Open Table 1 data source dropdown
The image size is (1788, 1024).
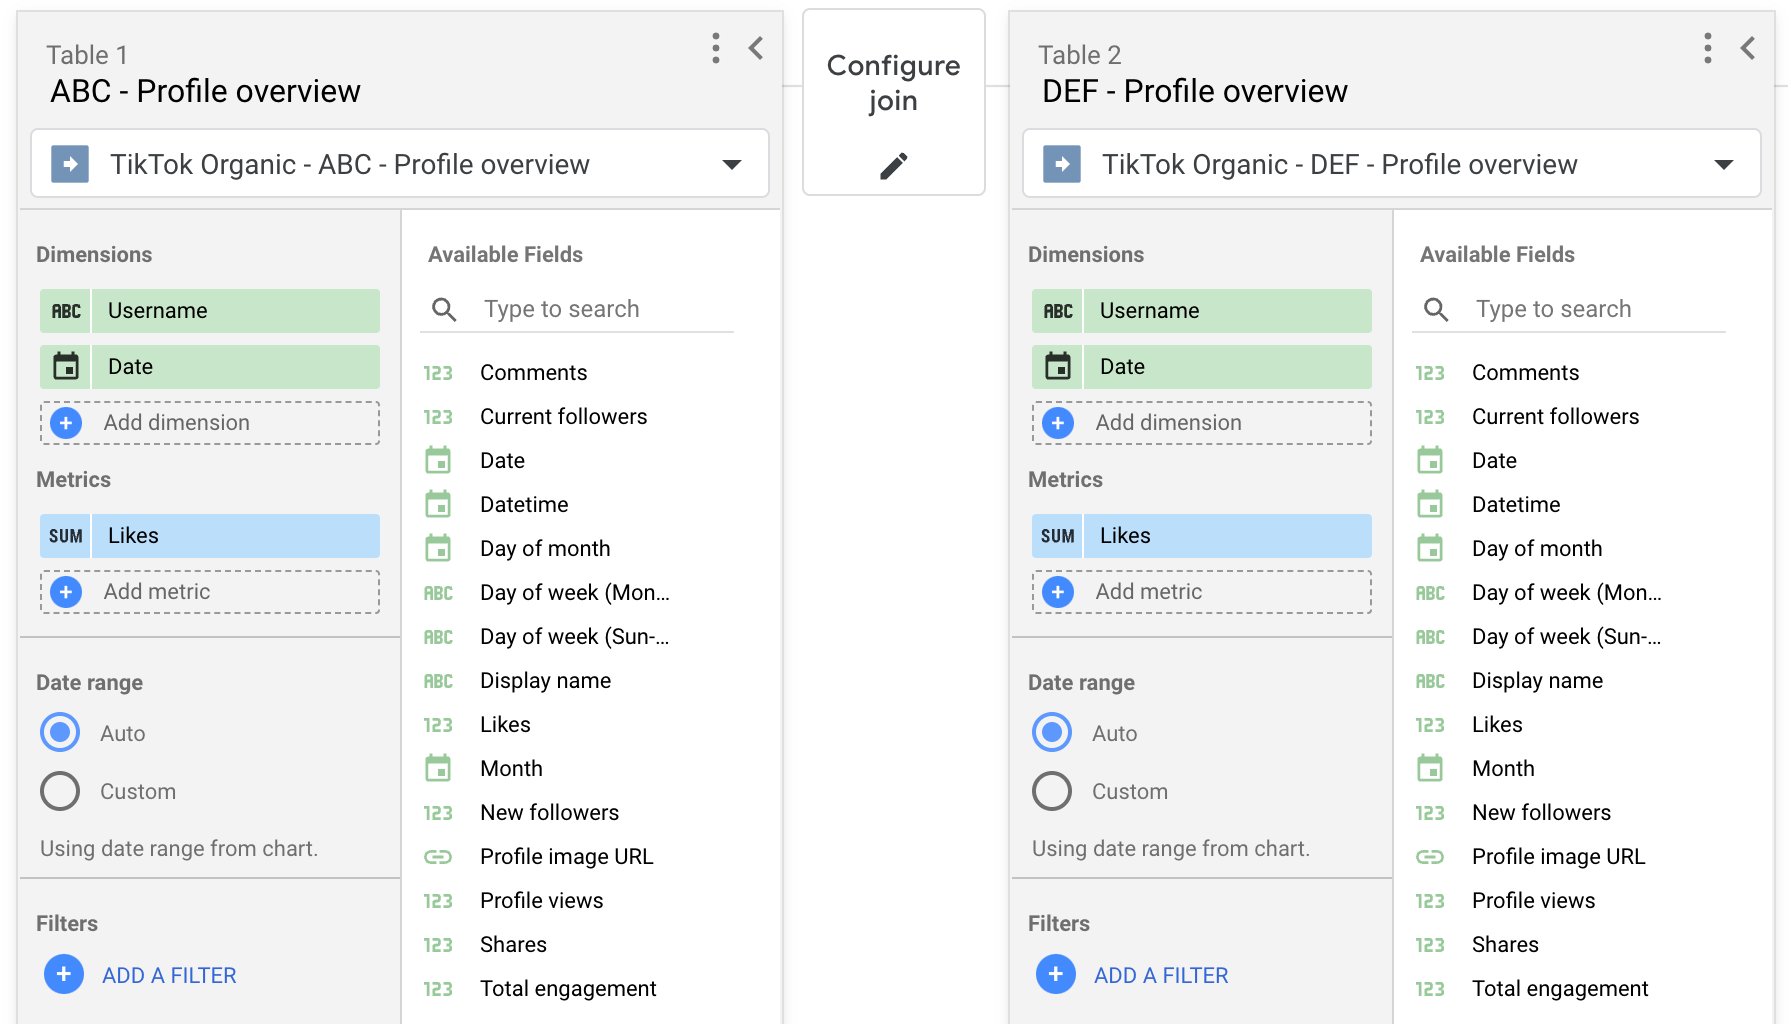click(400, 164)
